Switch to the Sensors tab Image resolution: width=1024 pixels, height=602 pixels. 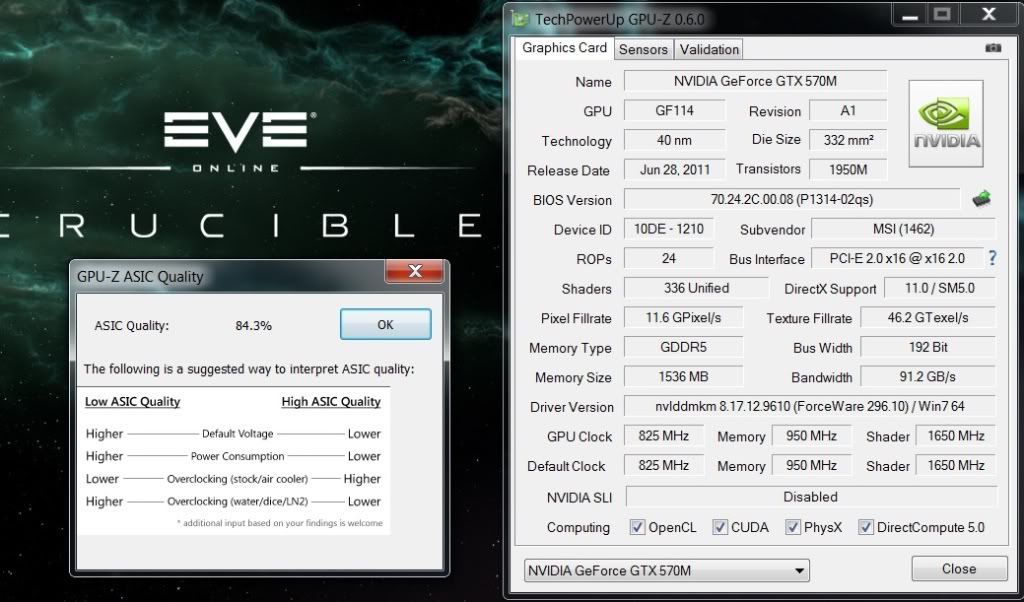tap(643, 49)
